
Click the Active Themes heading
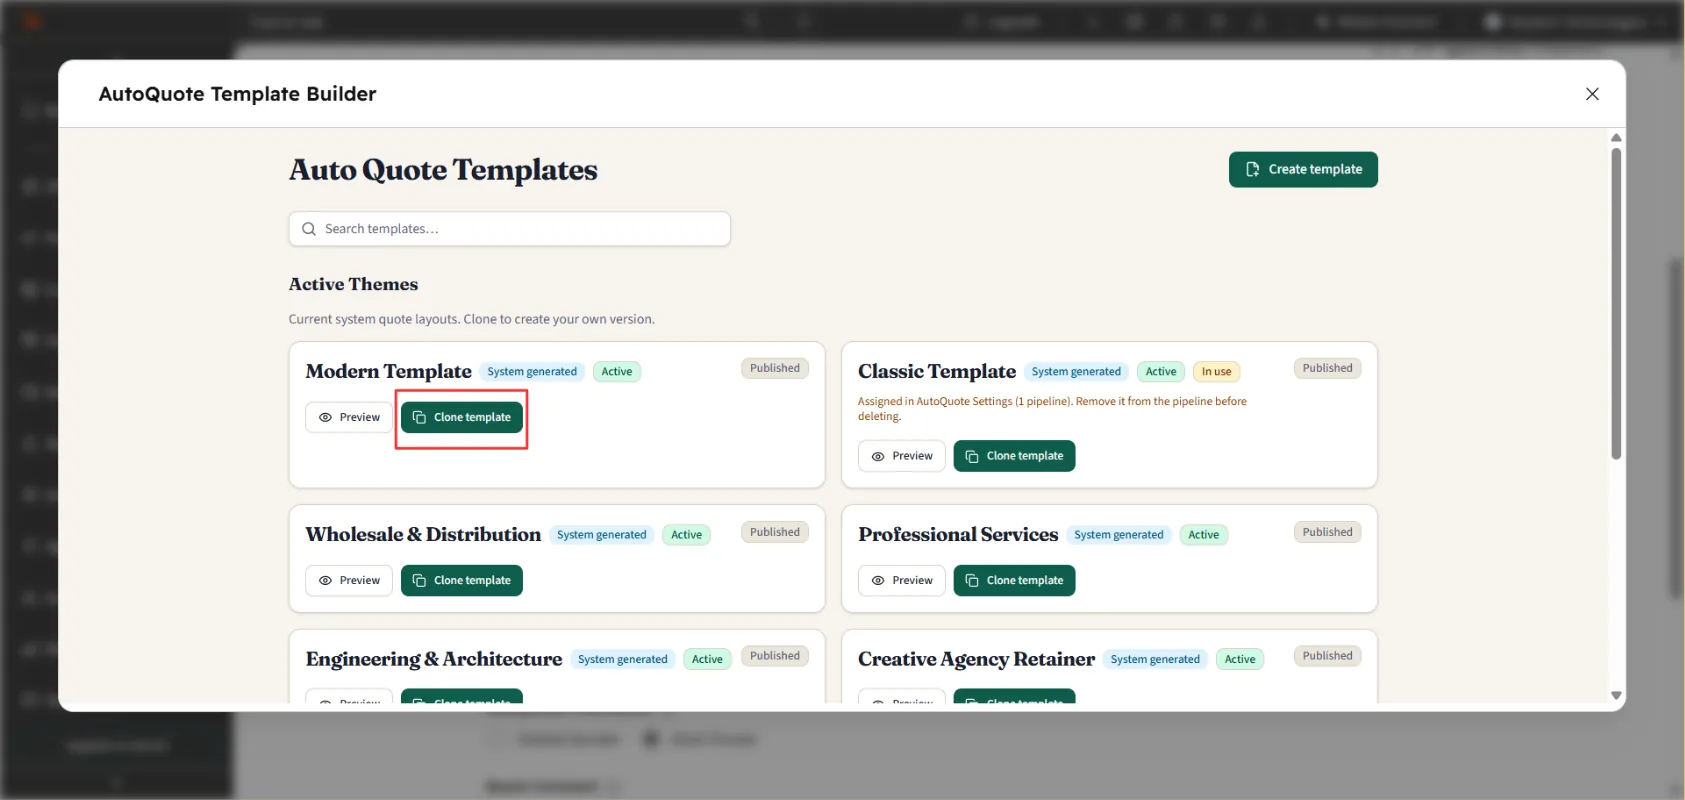353,284
